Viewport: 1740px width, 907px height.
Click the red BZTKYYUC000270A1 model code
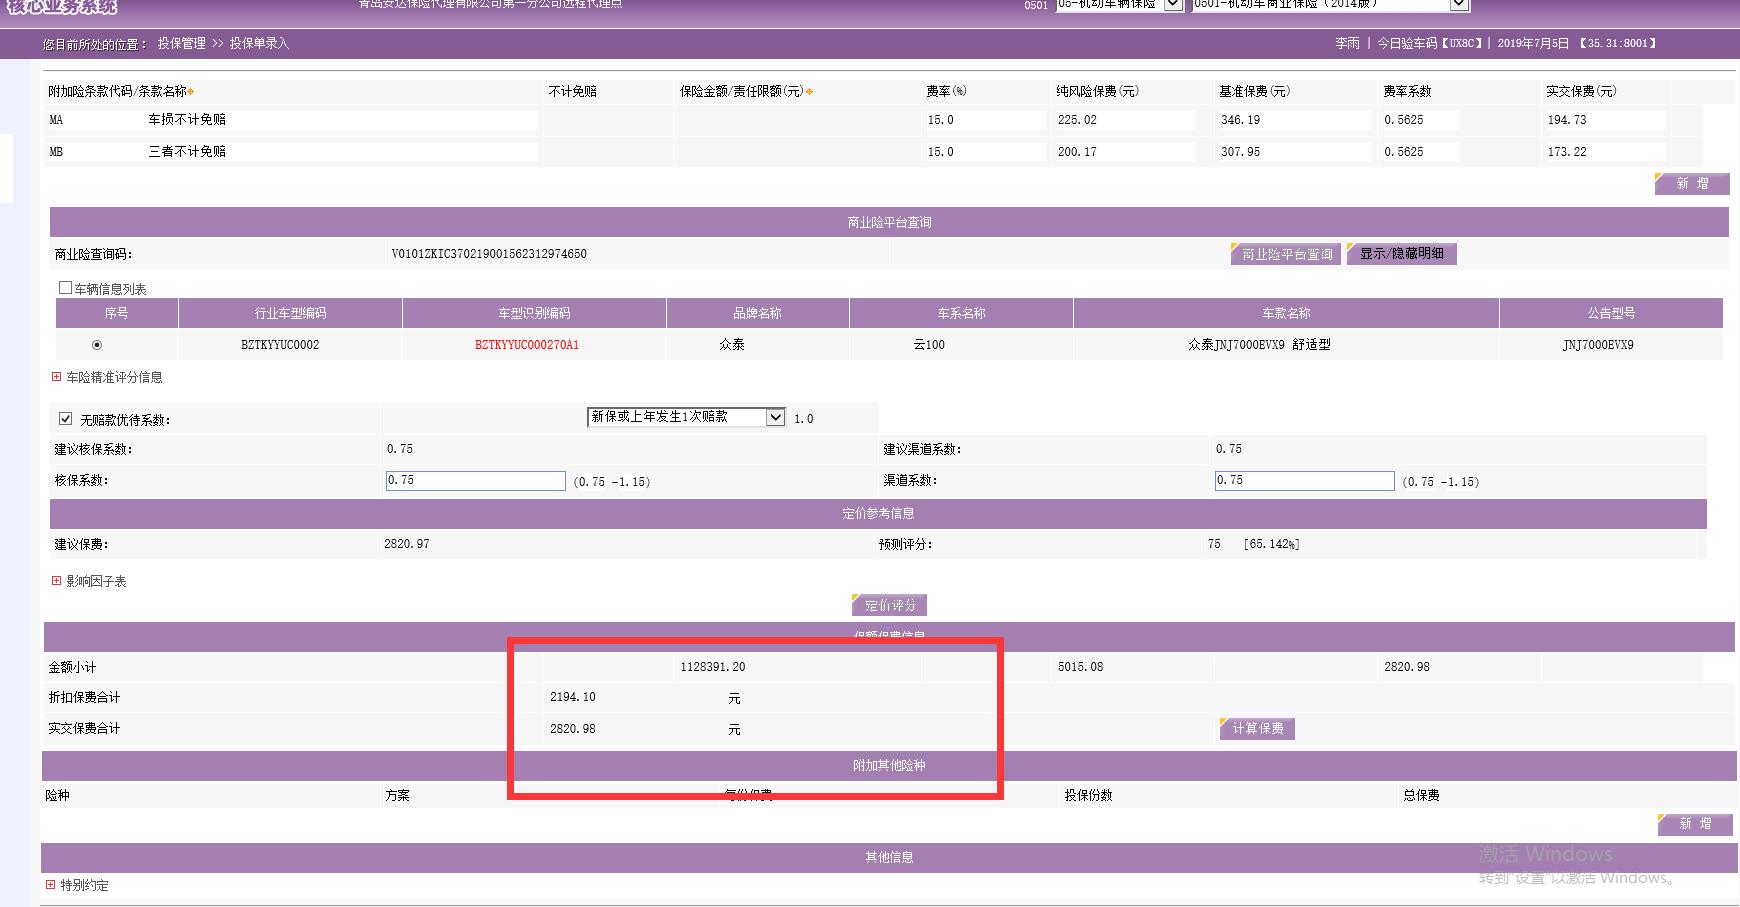pos(527,345)
